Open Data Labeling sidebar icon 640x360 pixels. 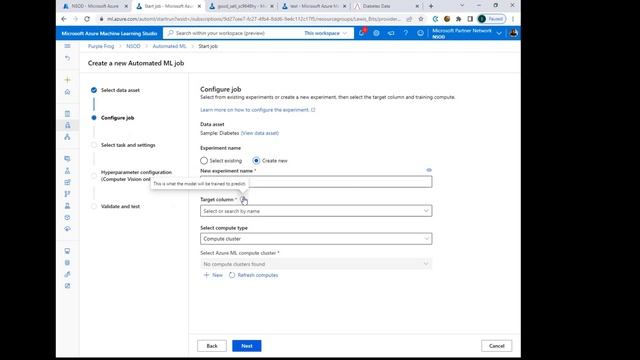pyautogui.click(x=67, y=286)
